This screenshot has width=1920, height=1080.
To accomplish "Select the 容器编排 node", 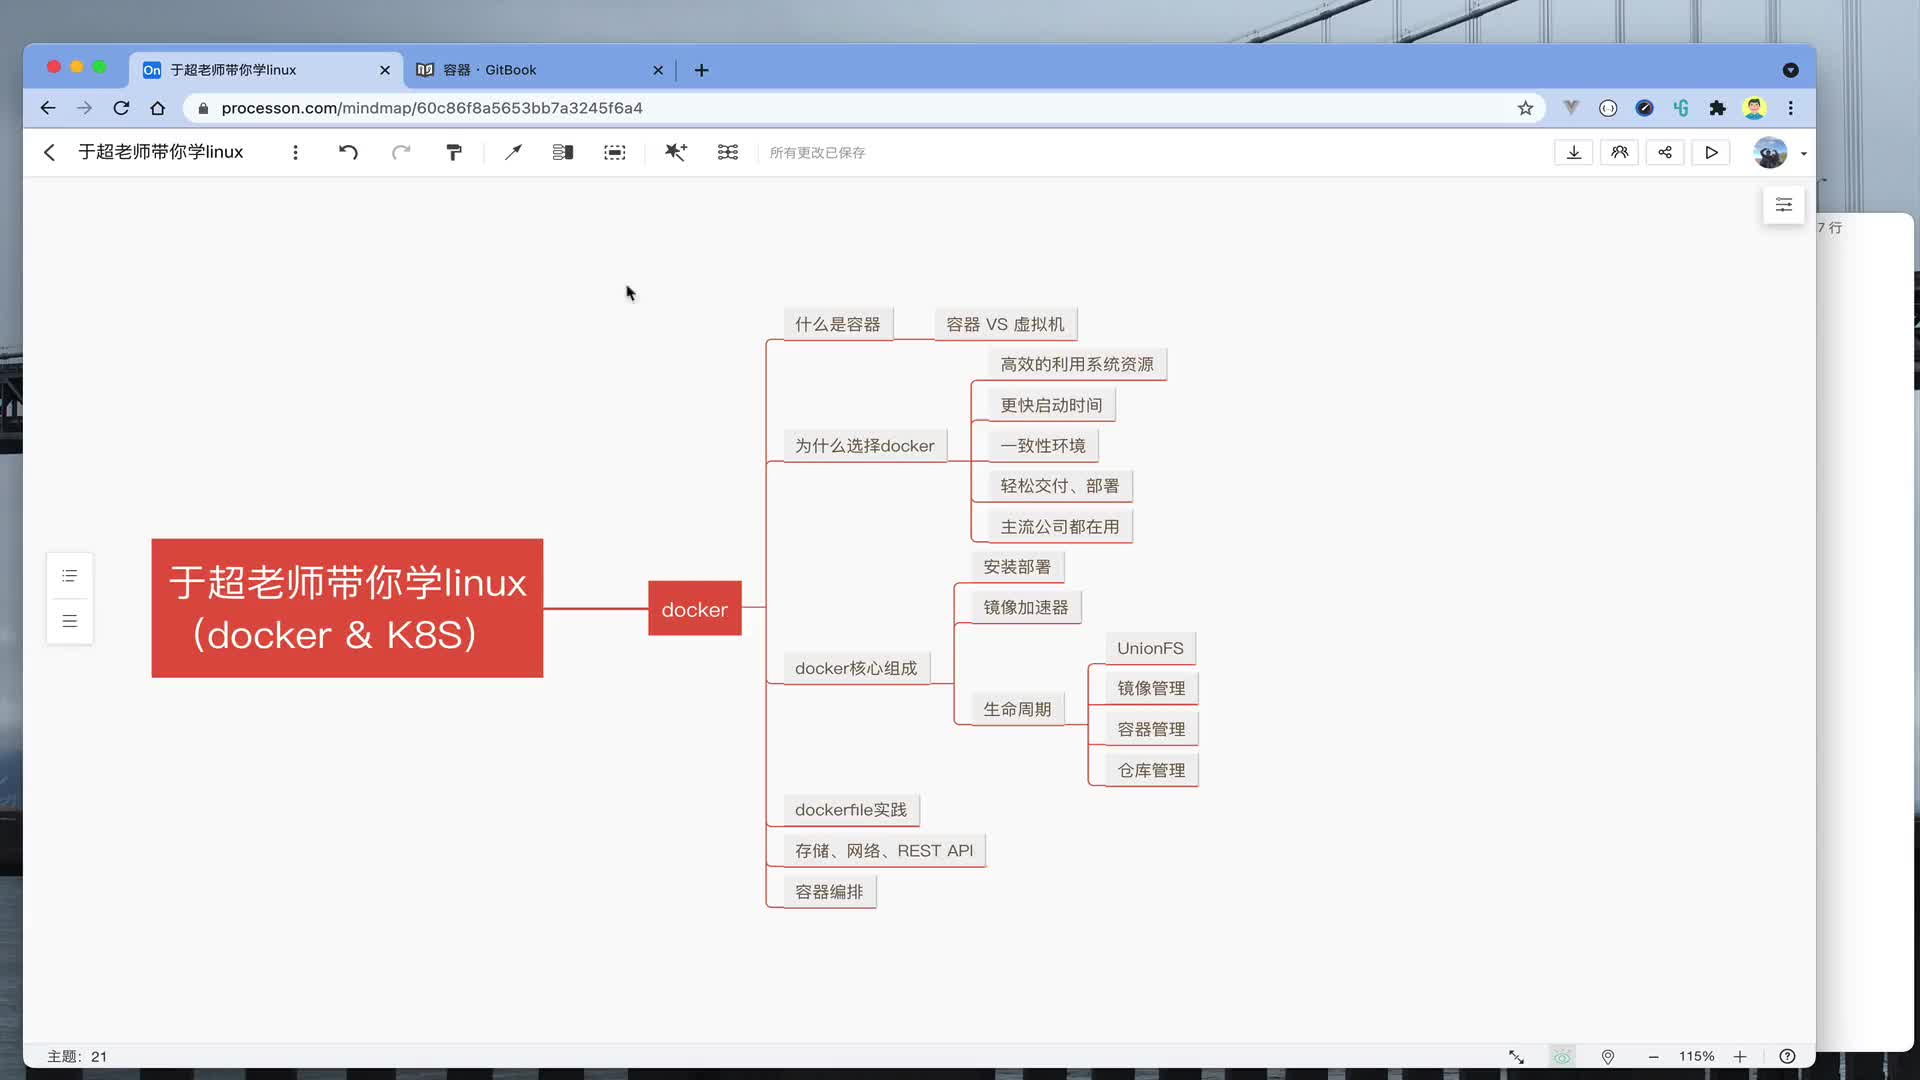I will [x=829, y=892].
